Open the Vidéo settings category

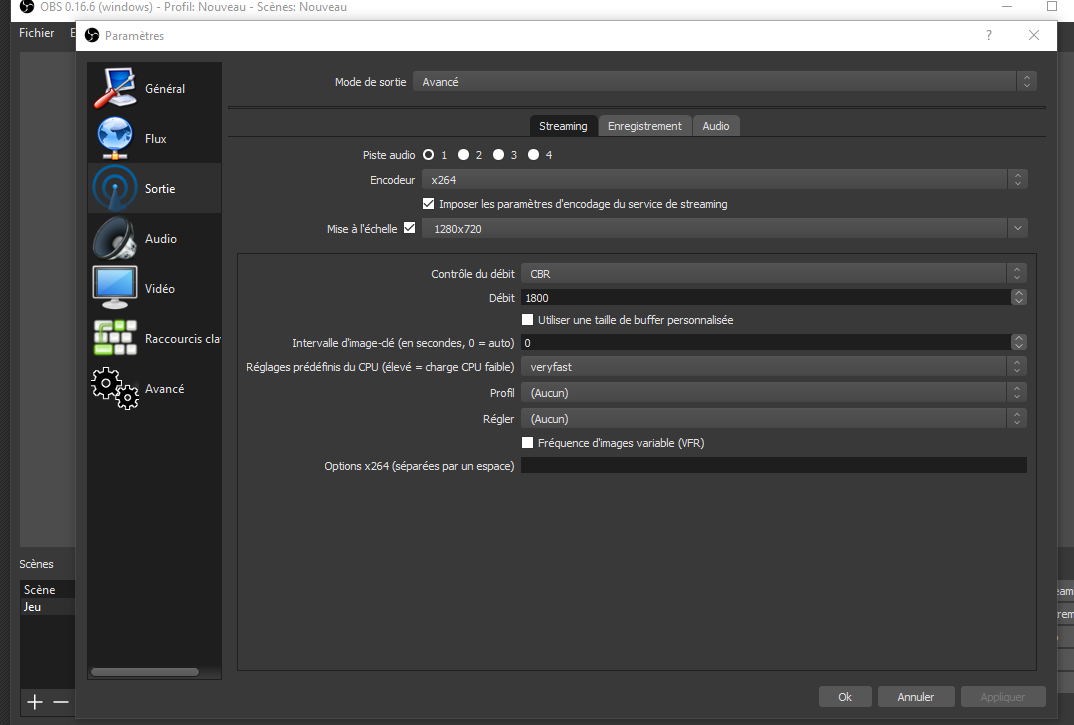[155, 288]
